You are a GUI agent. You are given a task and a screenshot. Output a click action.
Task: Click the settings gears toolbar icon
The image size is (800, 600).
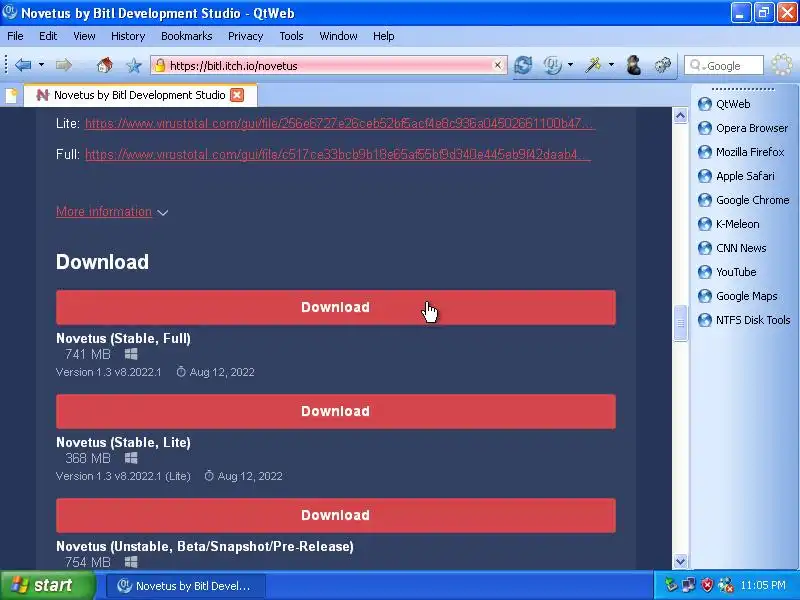coord(663,65)
